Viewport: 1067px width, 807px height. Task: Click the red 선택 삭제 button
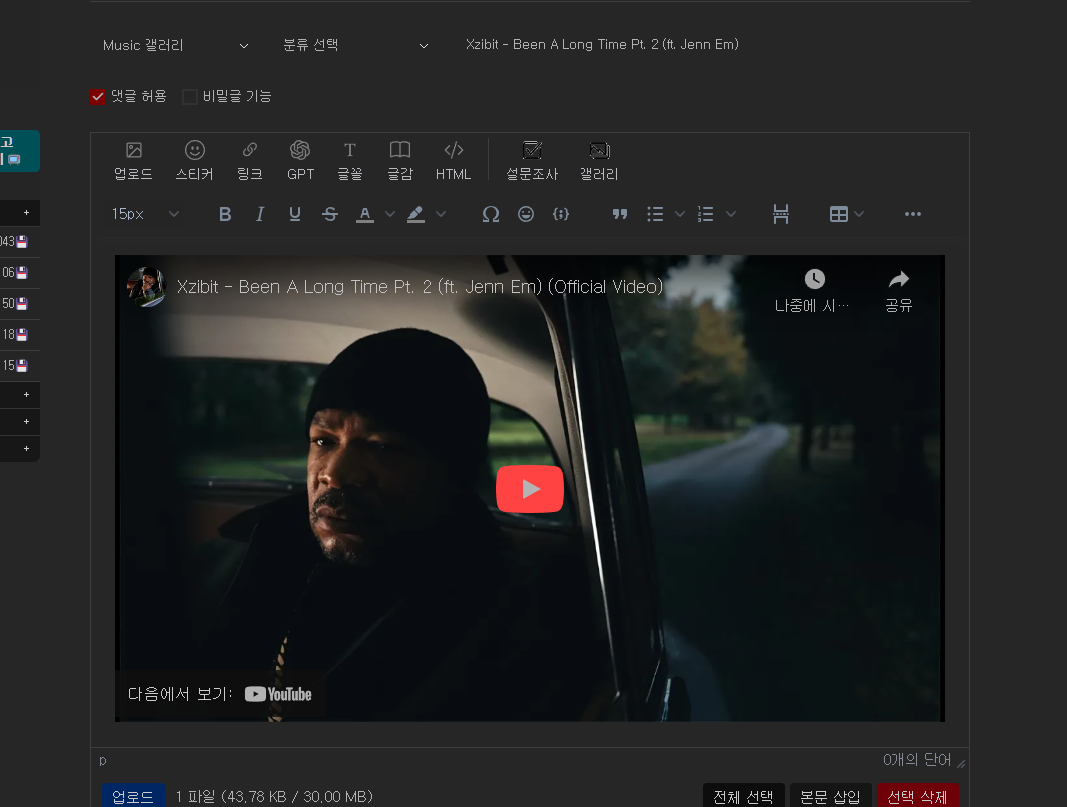917,796
